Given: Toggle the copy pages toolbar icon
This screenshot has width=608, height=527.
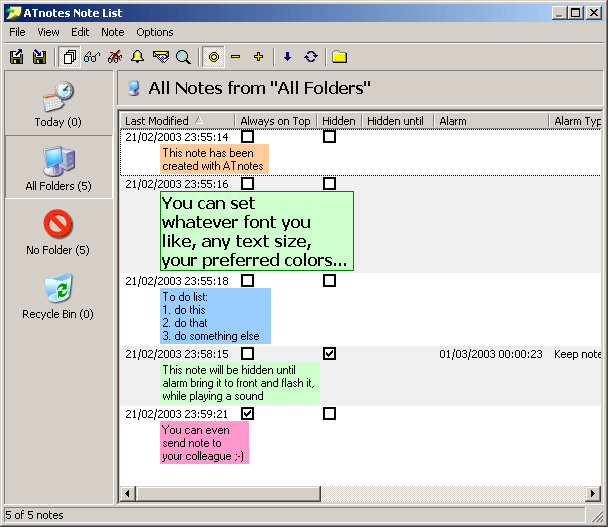Looking at the screenshot, I should pos(69,57).
